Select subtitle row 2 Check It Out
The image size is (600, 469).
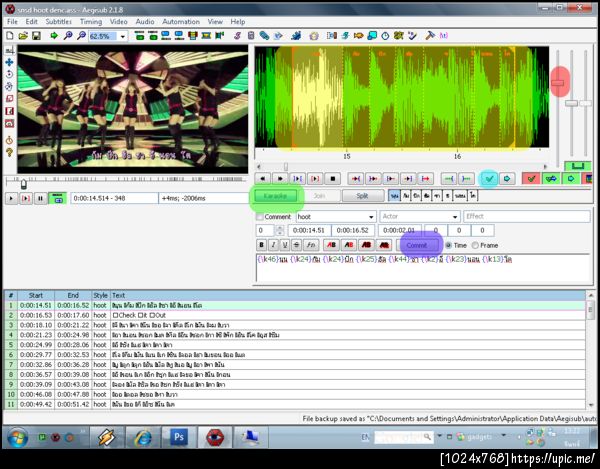pyautogui.click(x=295, y=315)
